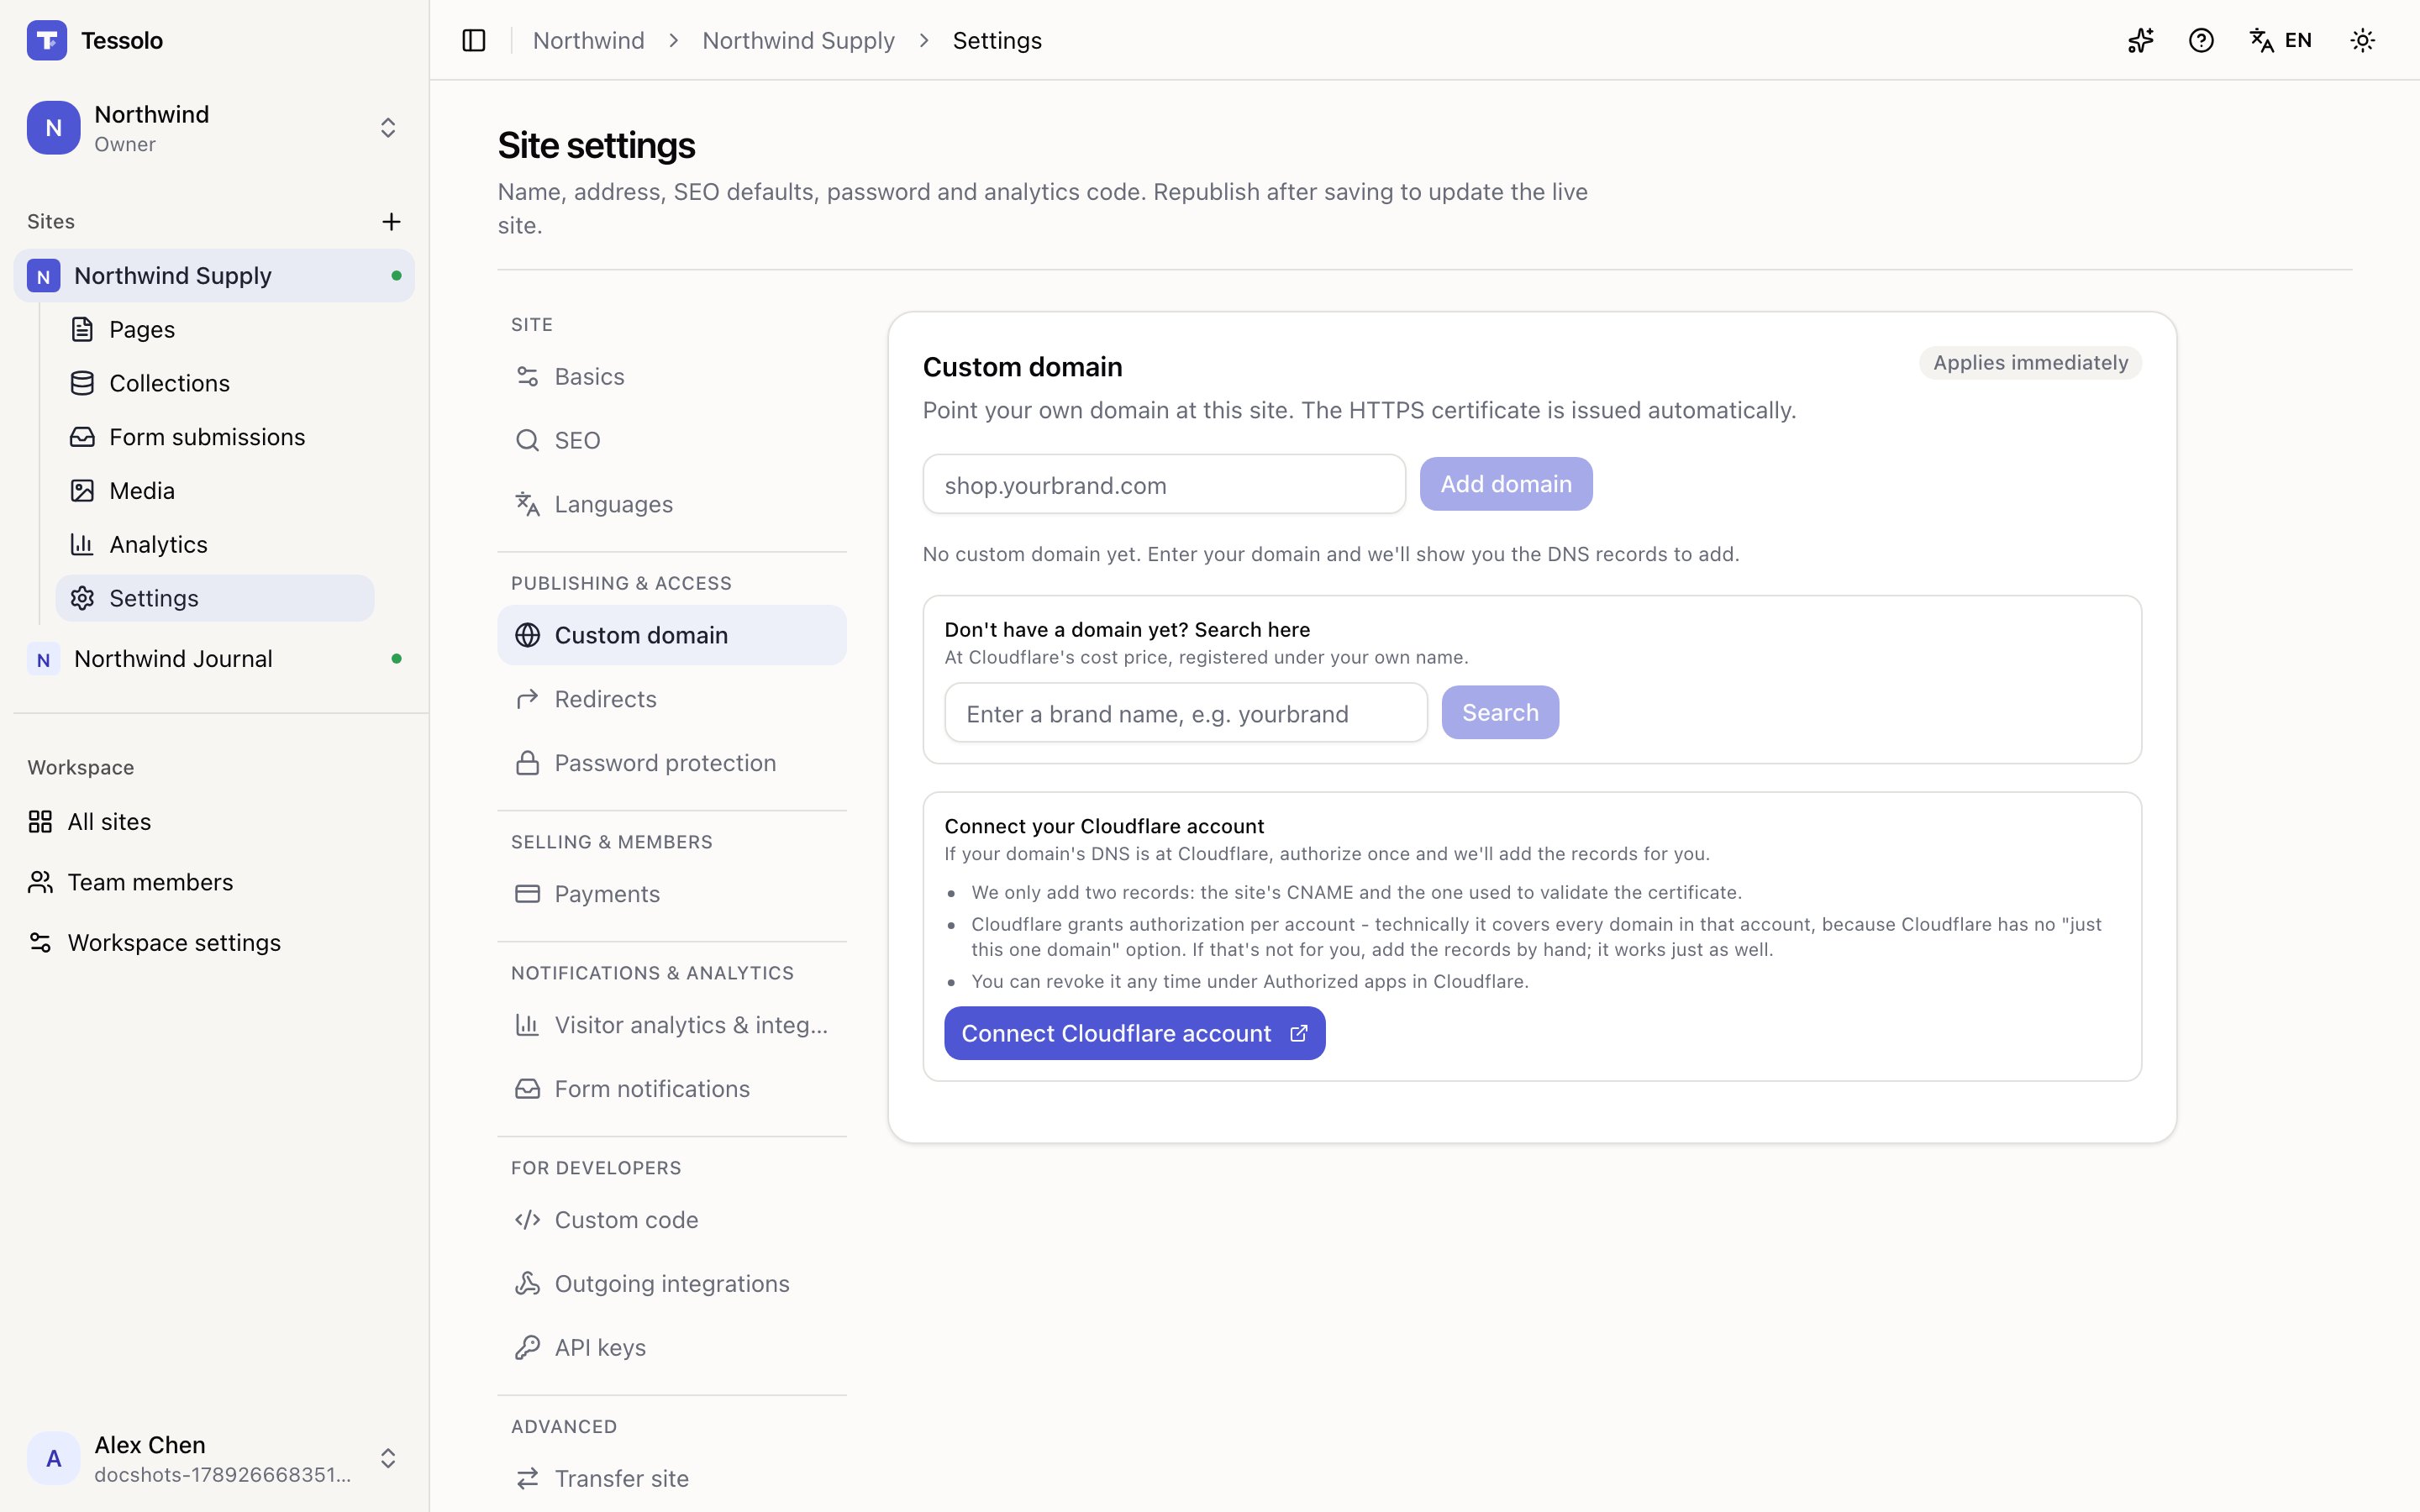The image size is (2420, 1512).
Task: Open the AI sparkles assistant icon
Action: [2140, 40]
